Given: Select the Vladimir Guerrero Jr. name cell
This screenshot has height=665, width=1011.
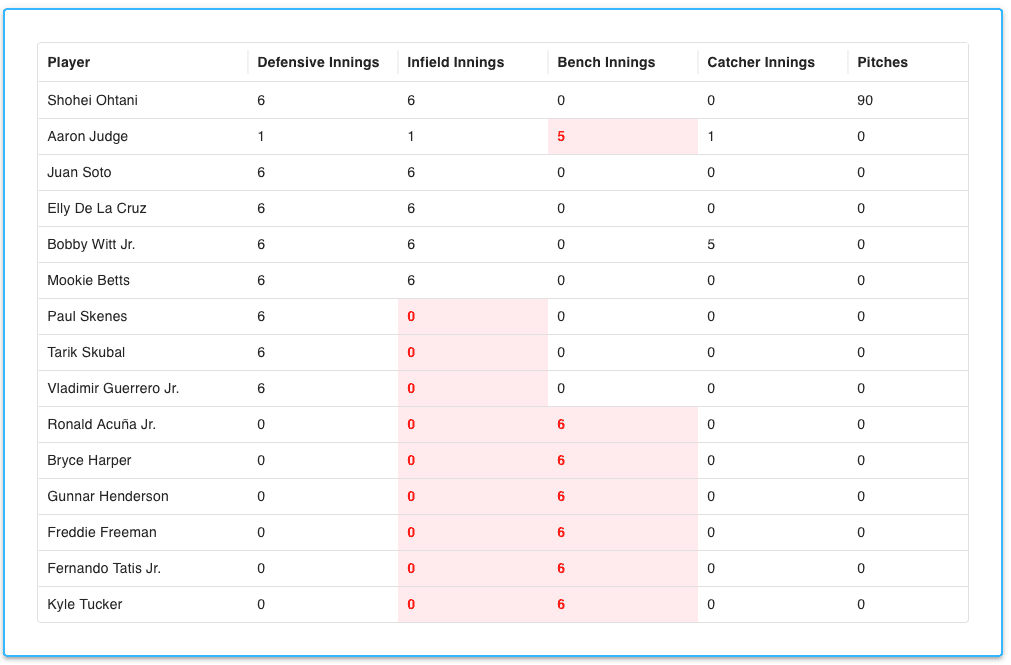Looking at the screenshot, I should click(x=113, y=388).
